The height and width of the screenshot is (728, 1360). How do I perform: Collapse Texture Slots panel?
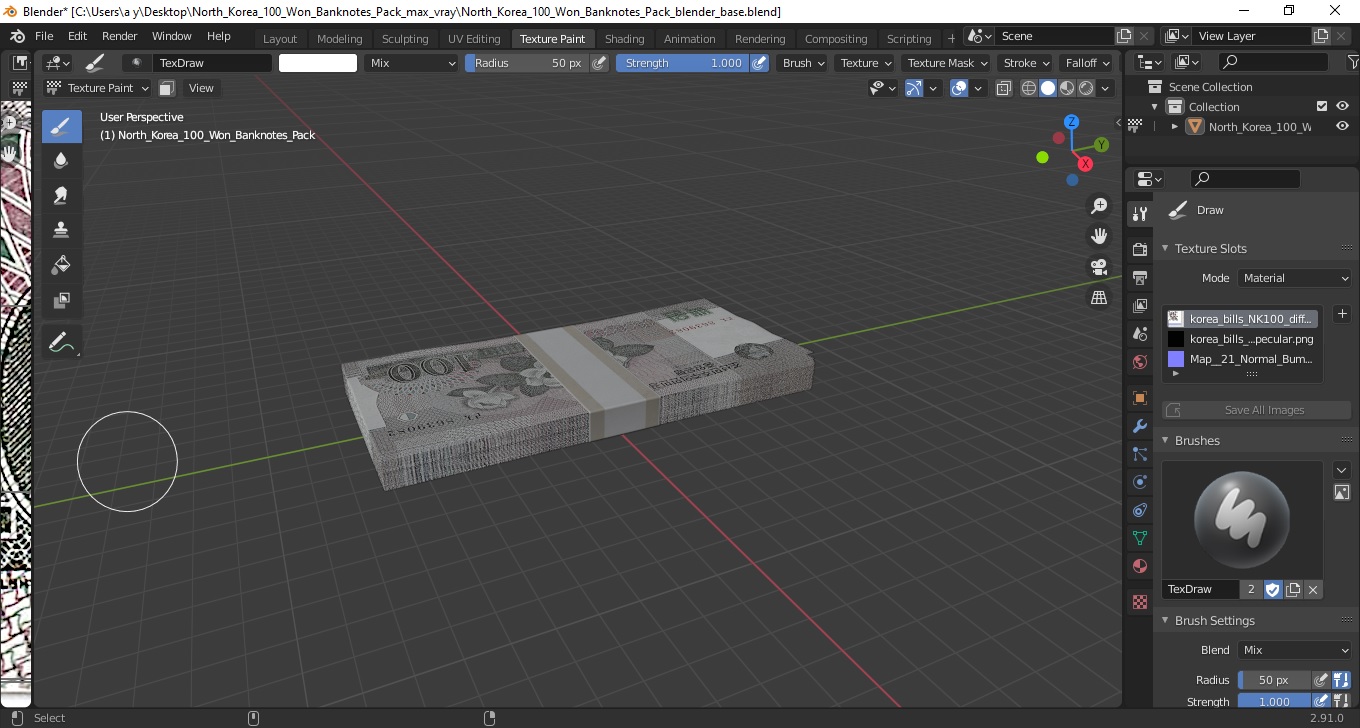[x=1165, y=248]
